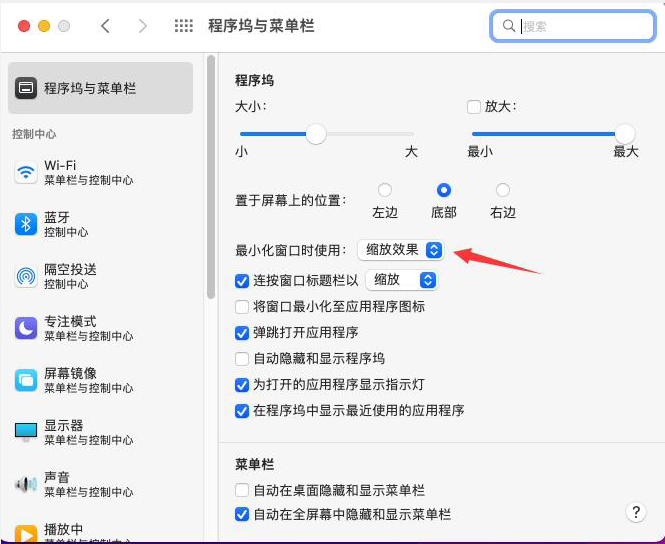Uncheck 自动在全屏幕中隐藏和显示菜单栏
The width and height of the screenshot is (665, 544).
(x=242, y=515)
